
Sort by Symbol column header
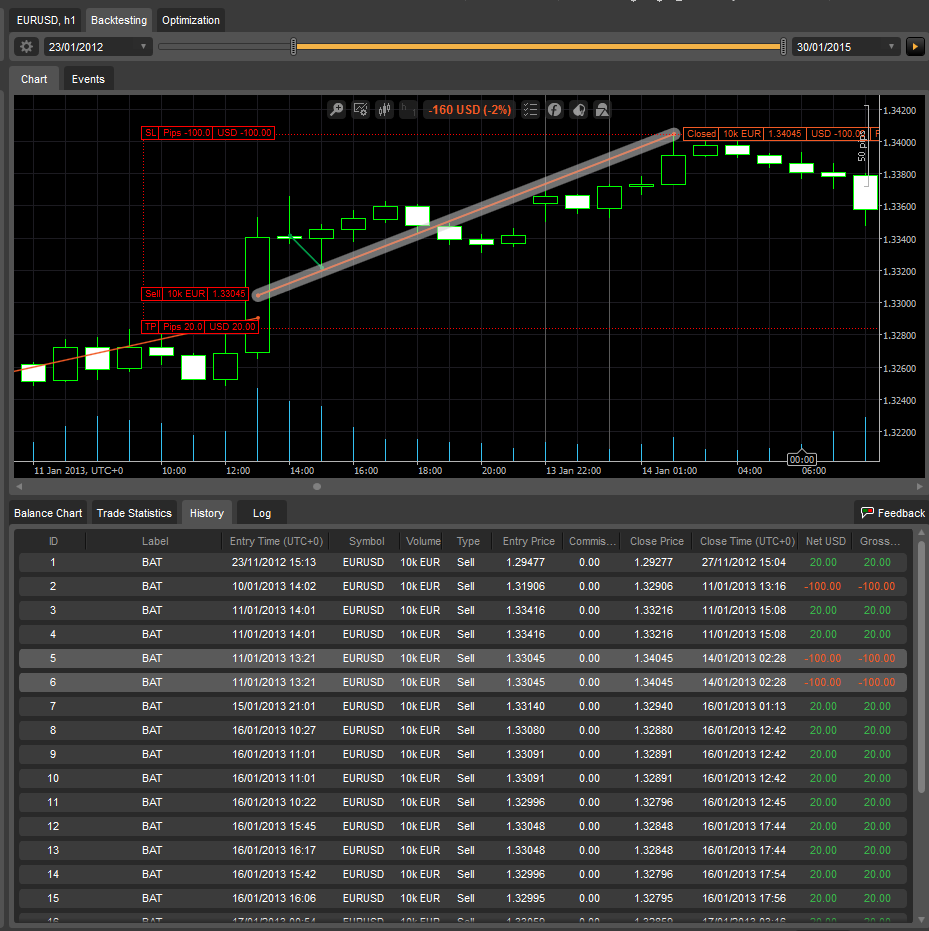click(x=366, y=541)
